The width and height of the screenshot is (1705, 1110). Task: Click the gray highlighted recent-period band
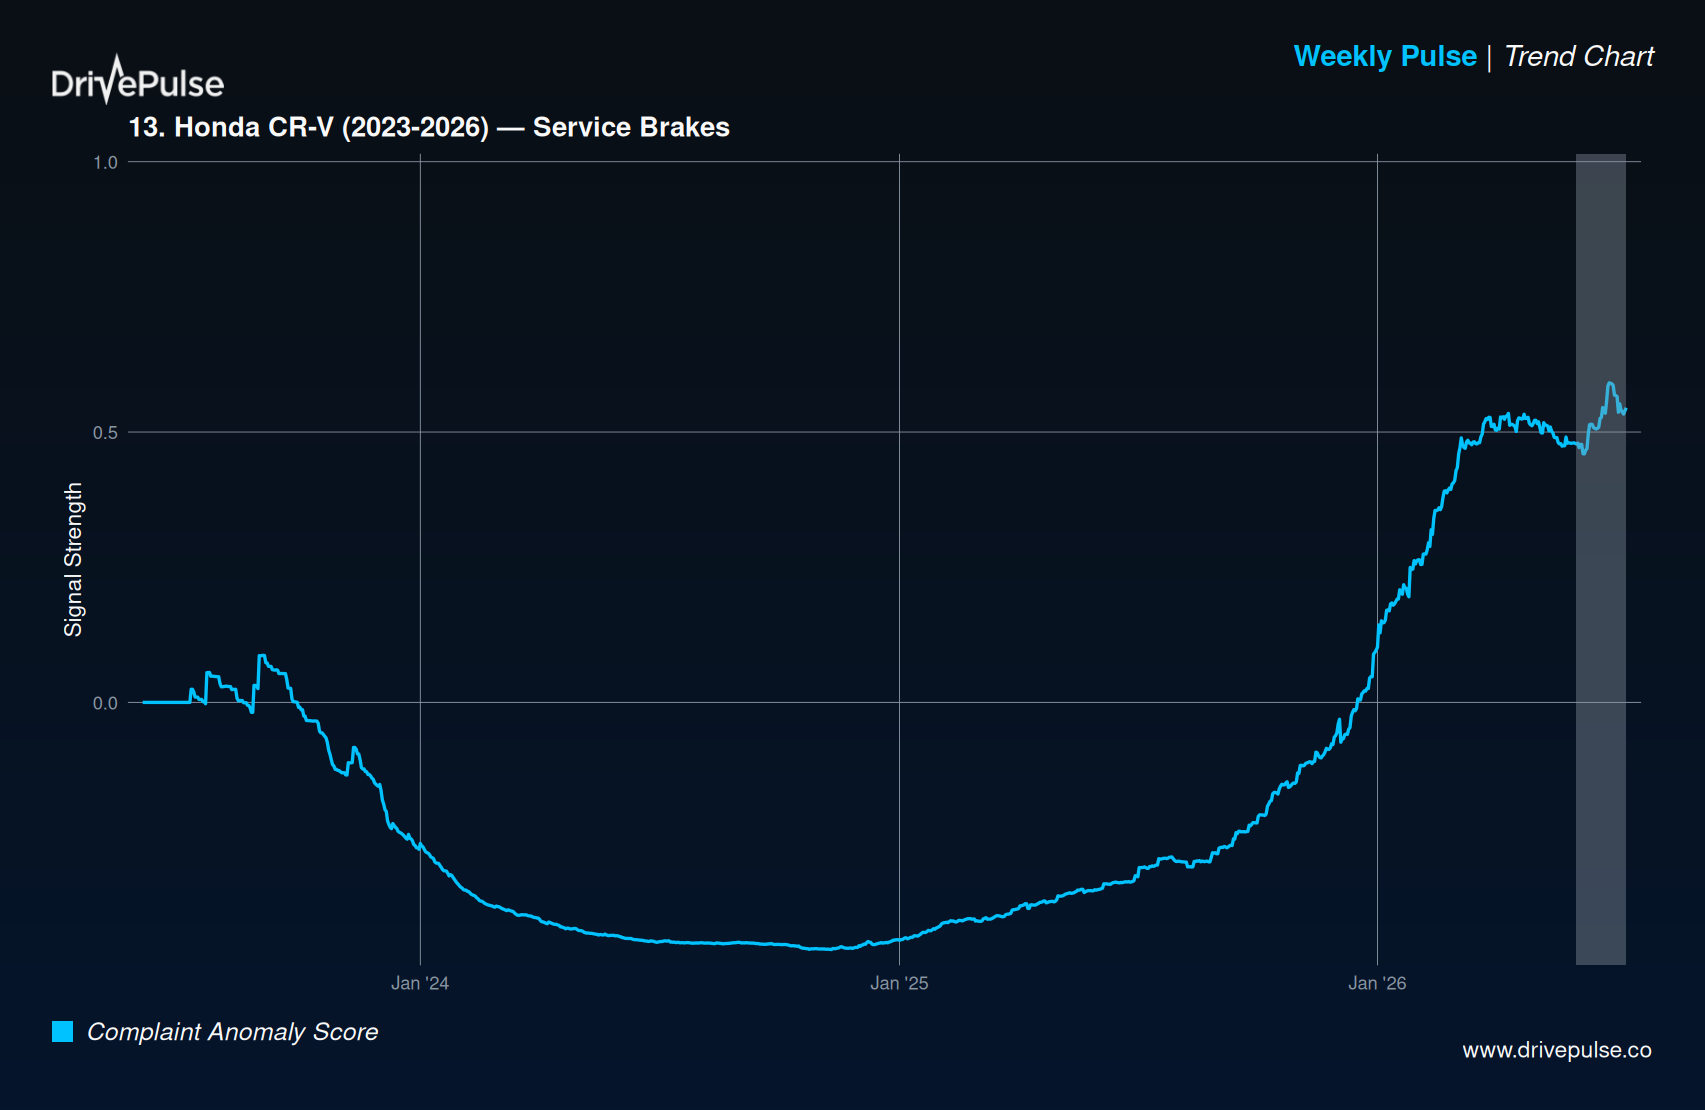1601,559
